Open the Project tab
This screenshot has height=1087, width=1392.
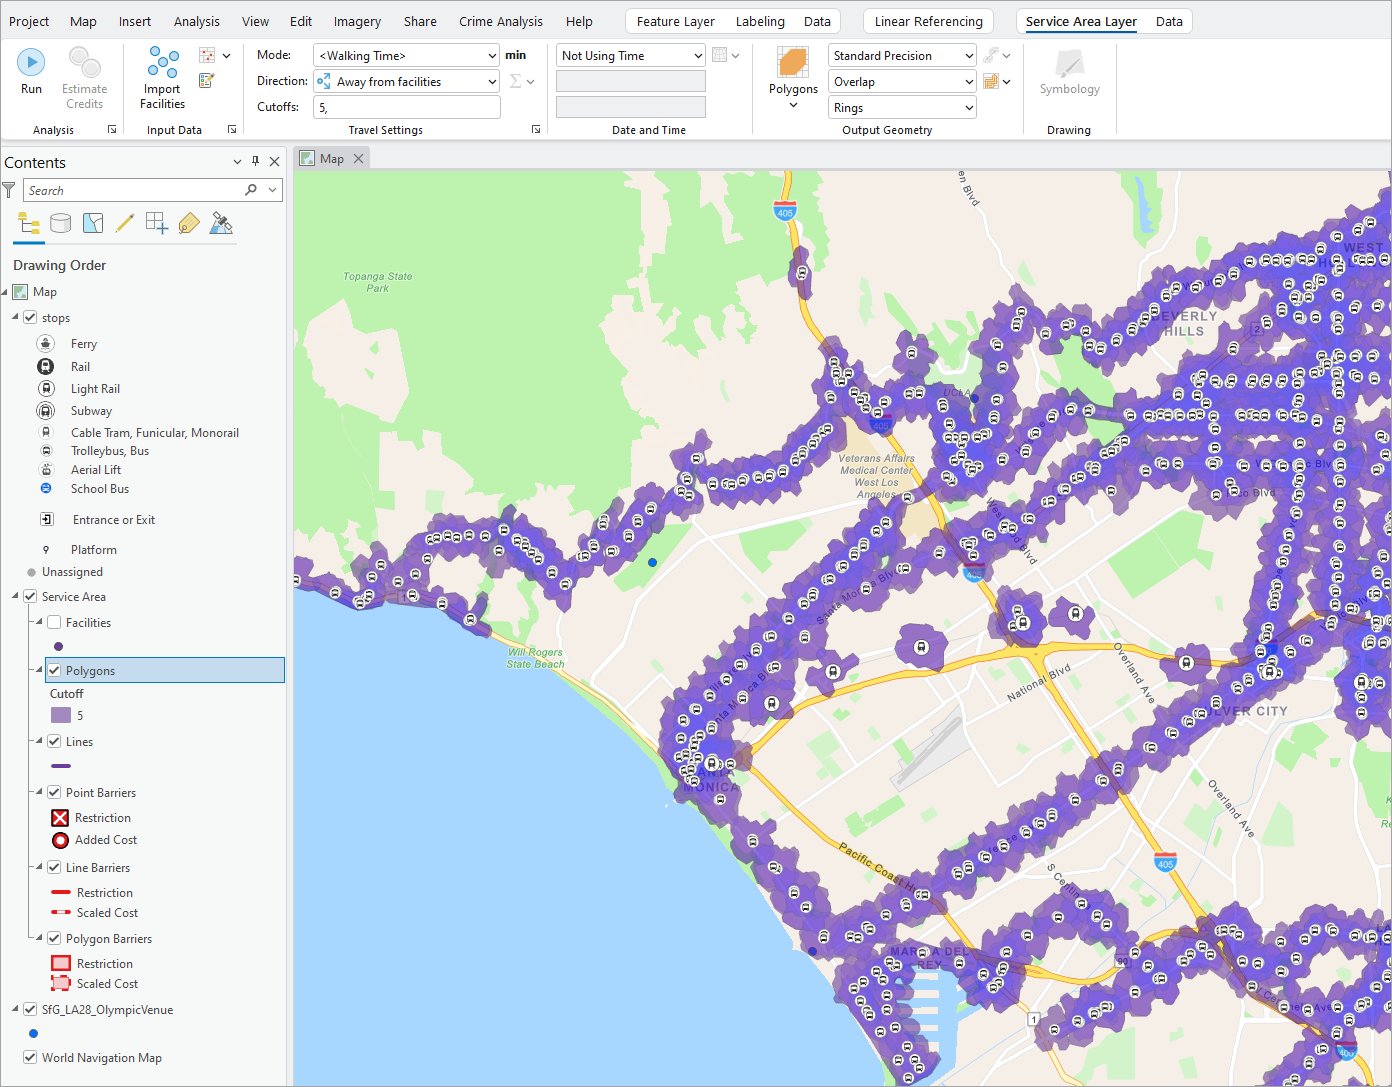pyautogui.click(x=29, y=21)
